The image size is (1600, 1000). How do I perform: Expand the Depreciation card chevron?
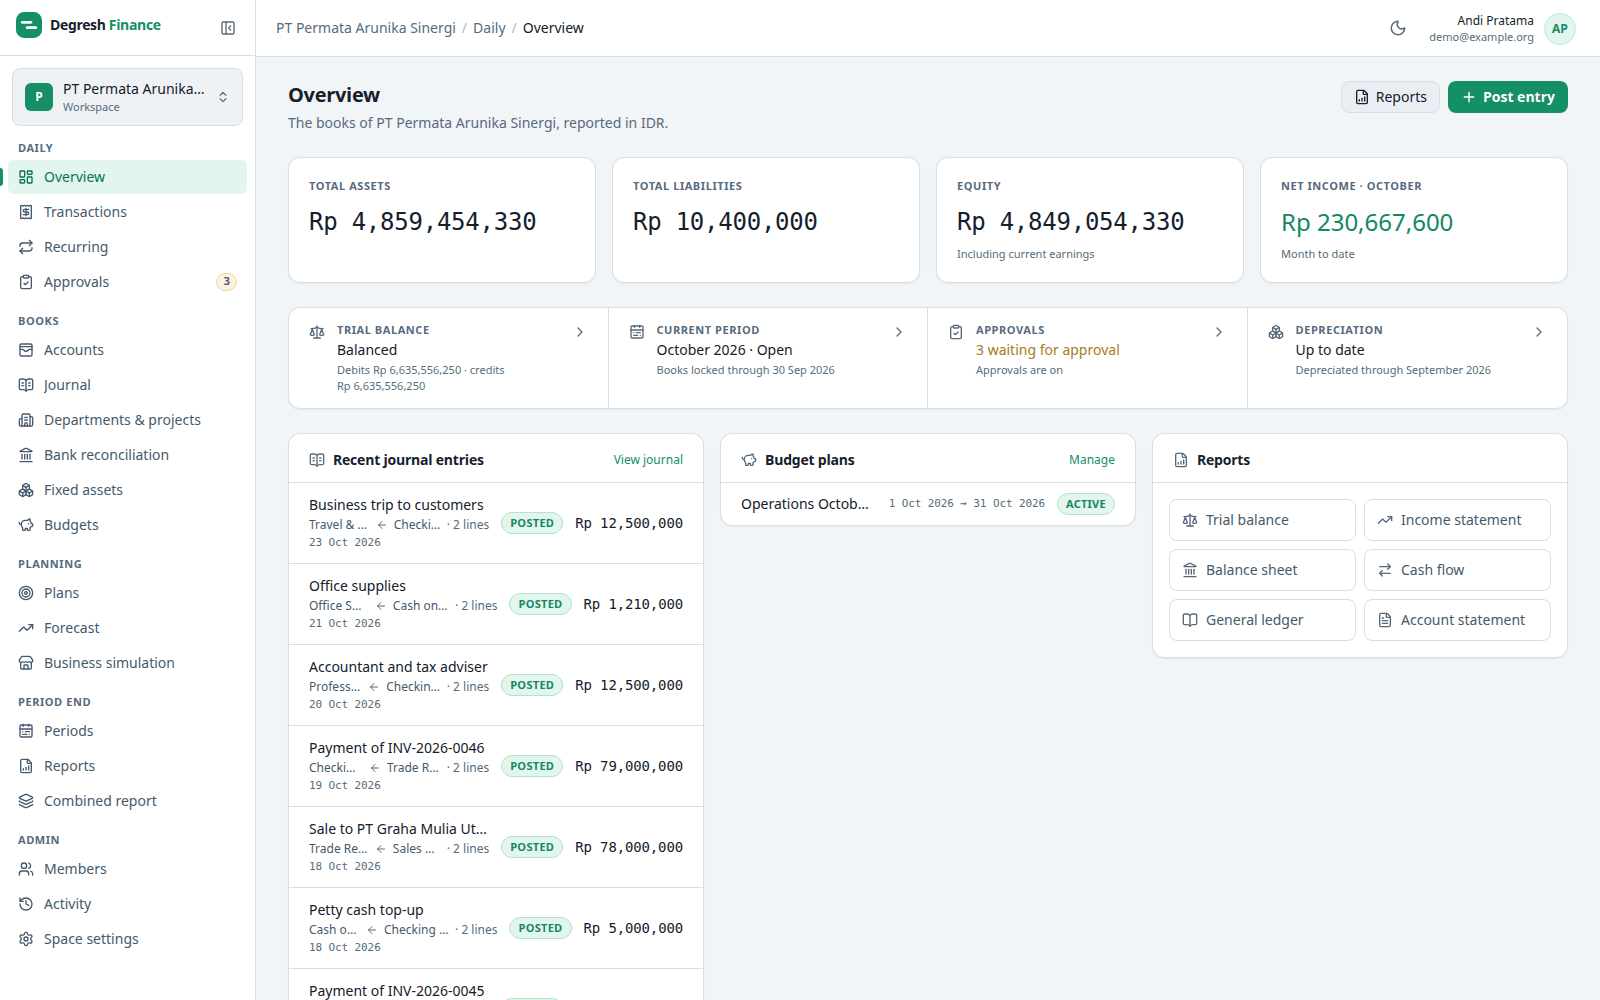click(1539, 332)
